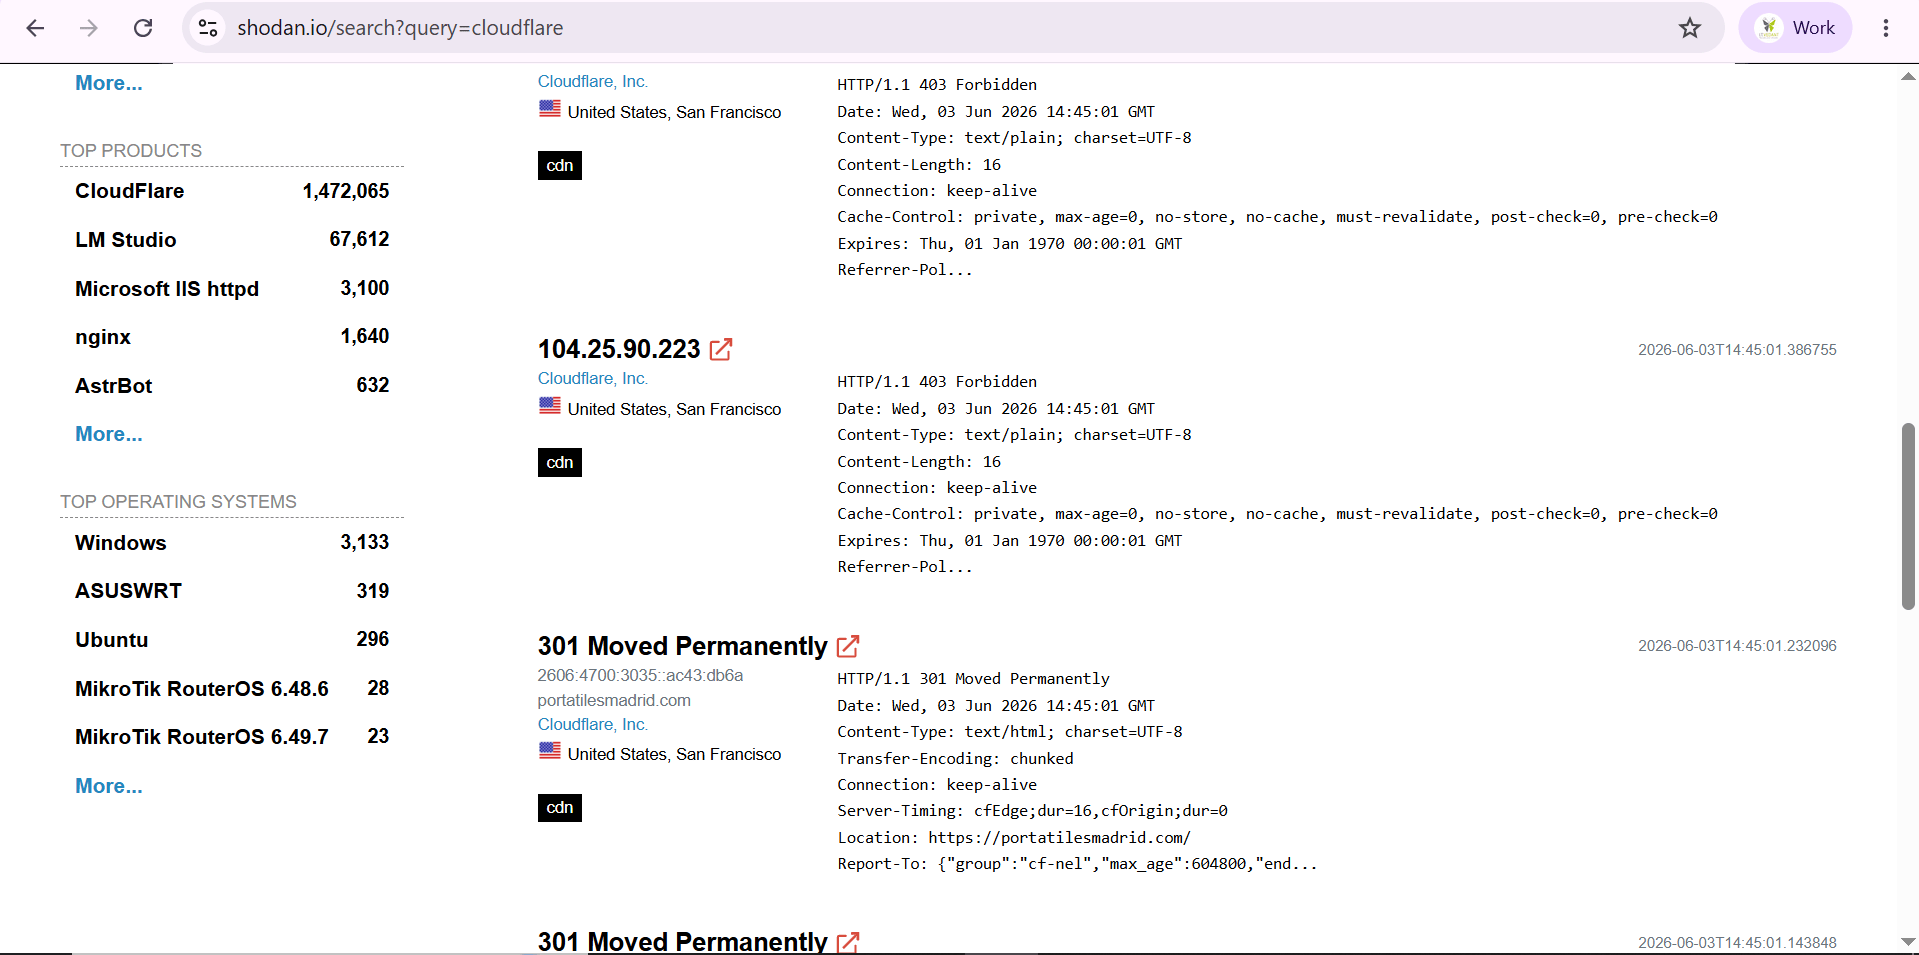Filter by CloudFlare product

pyautogui.click(x=130, y=191)
